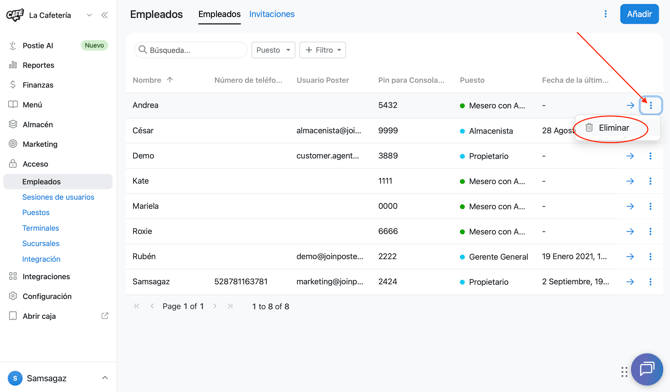
Task: Open the Puesto filter dropdown
Action: pos(273,50)
